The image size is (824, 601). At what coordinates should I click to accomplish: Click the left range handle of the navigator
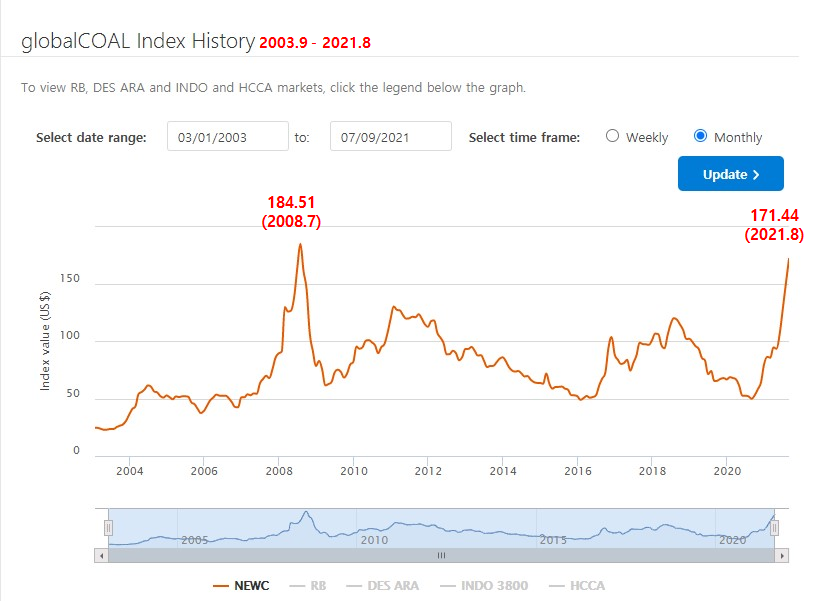tap(108, 527)
